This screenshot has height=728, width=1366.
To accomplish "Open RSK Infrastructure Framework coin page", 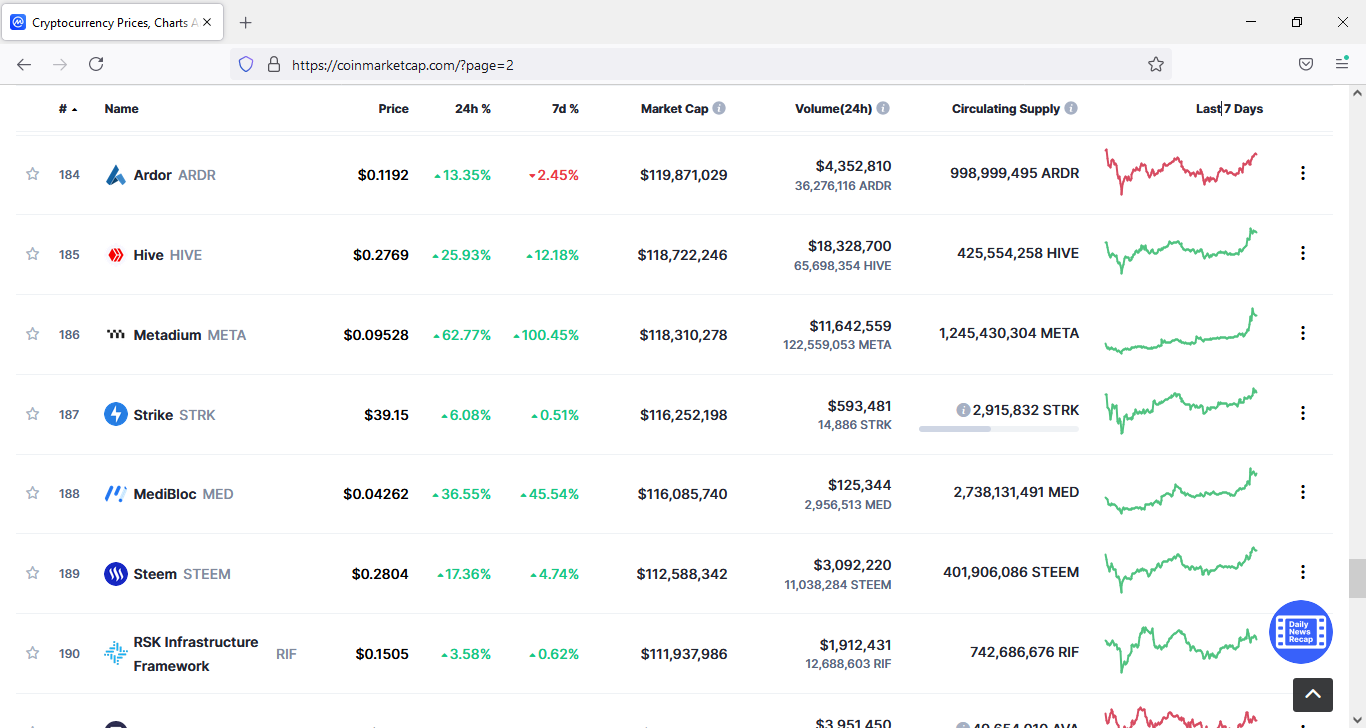I will click(x=196, y=654).
